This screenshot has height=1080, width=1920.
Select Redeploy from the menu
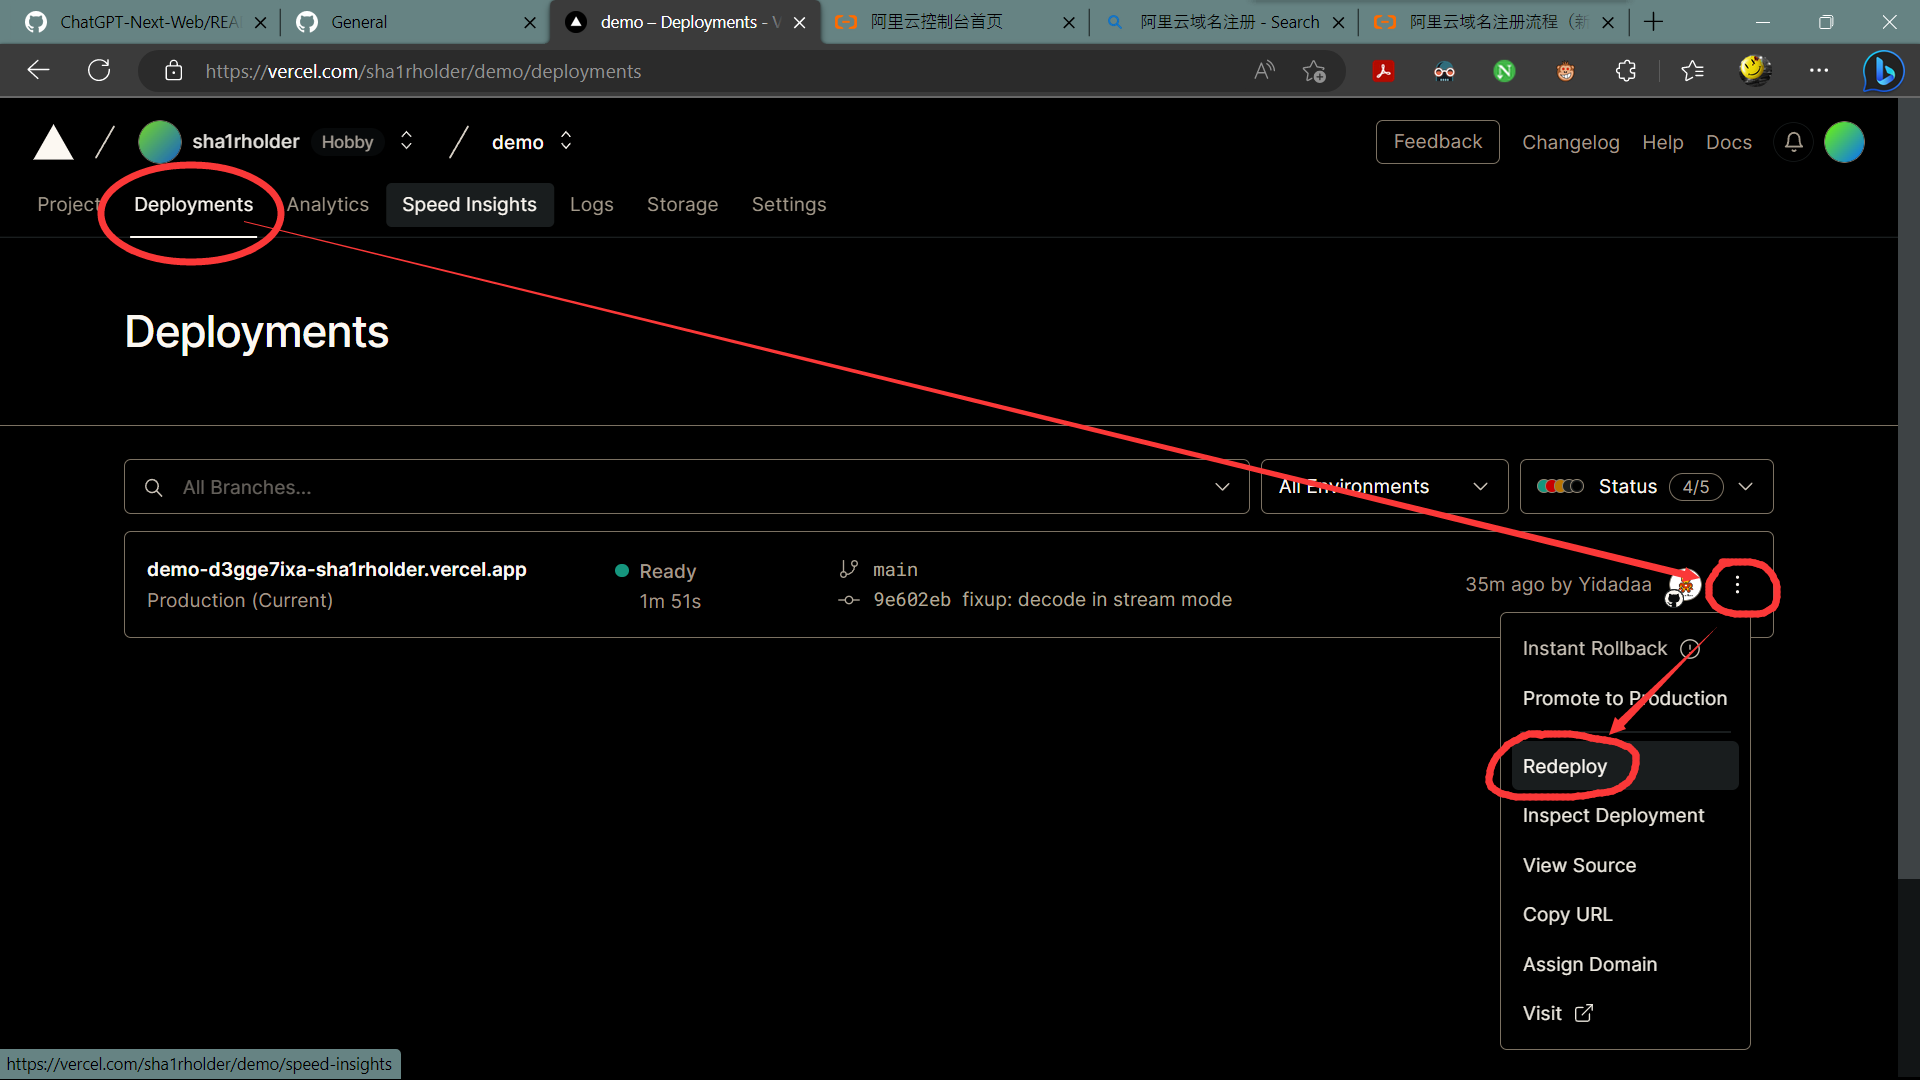(1565, 767)
